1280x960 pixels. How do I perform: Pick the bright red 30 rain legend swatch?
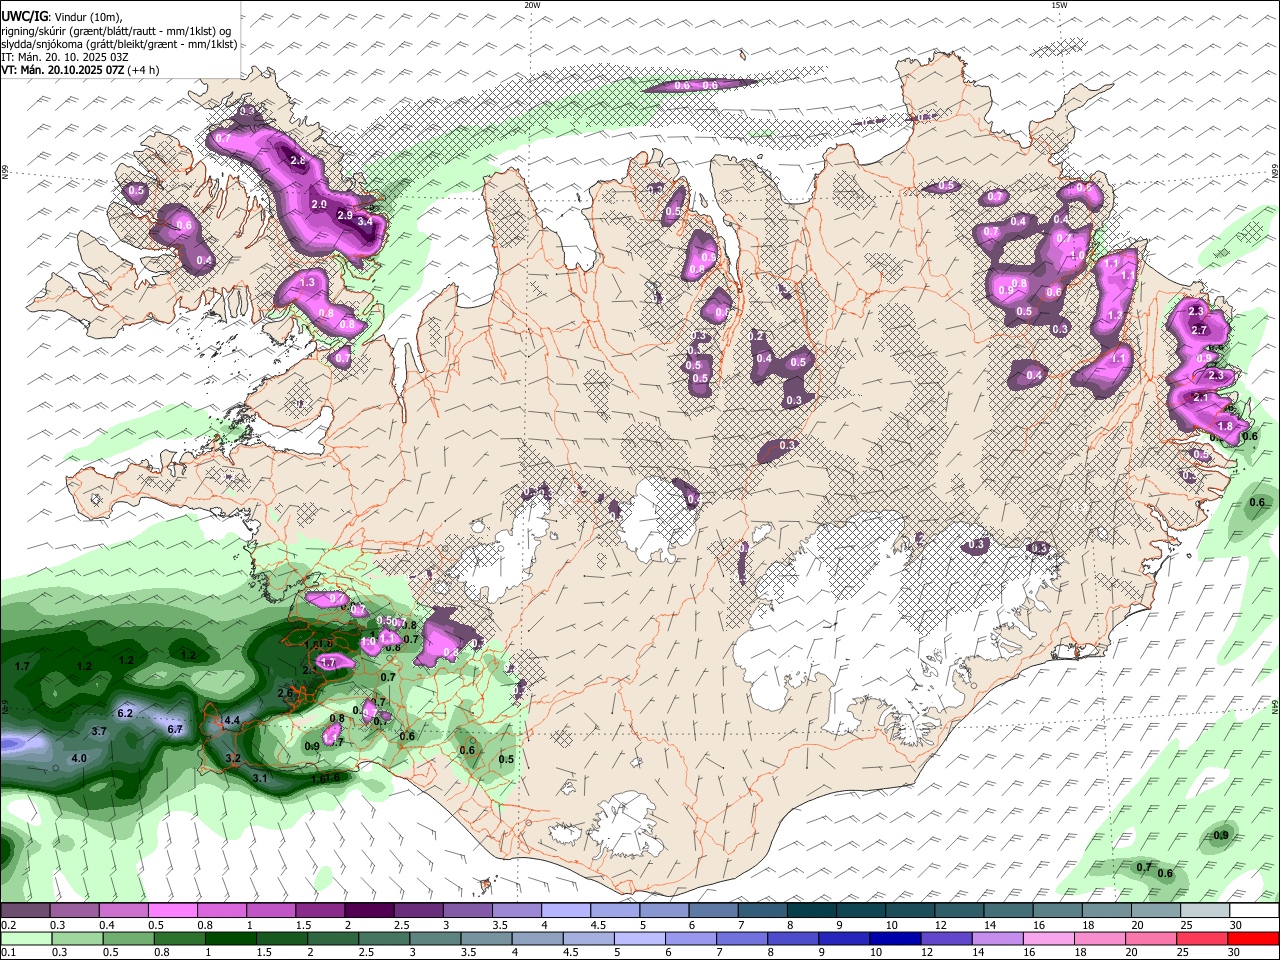(x=1253, y=938)
